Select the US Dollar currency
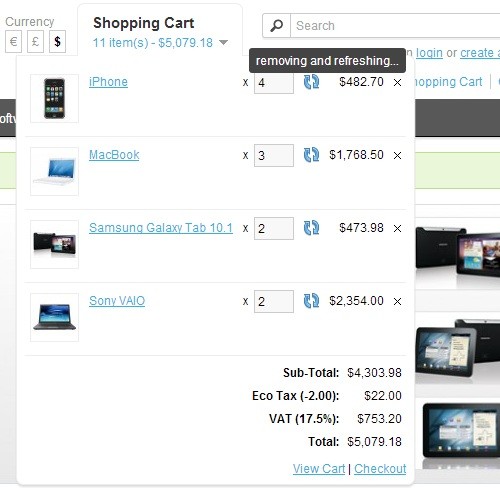Viewport: 500px width, 500px height. (57, 42)
